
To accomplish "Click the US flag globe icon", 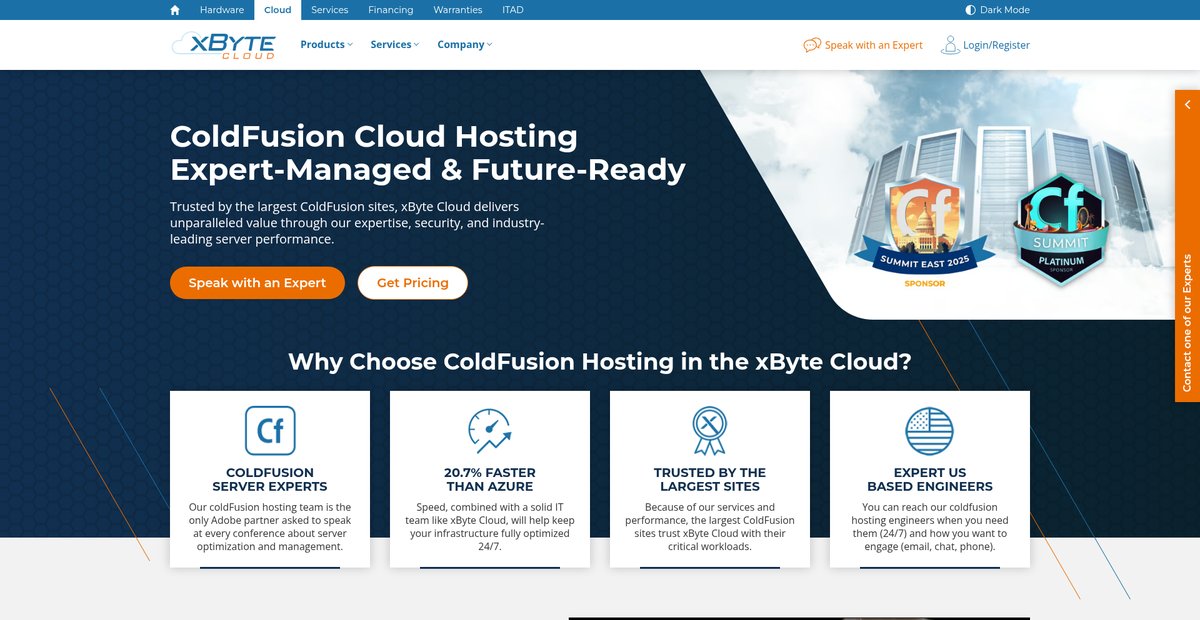I will click(x=930, y=431).
